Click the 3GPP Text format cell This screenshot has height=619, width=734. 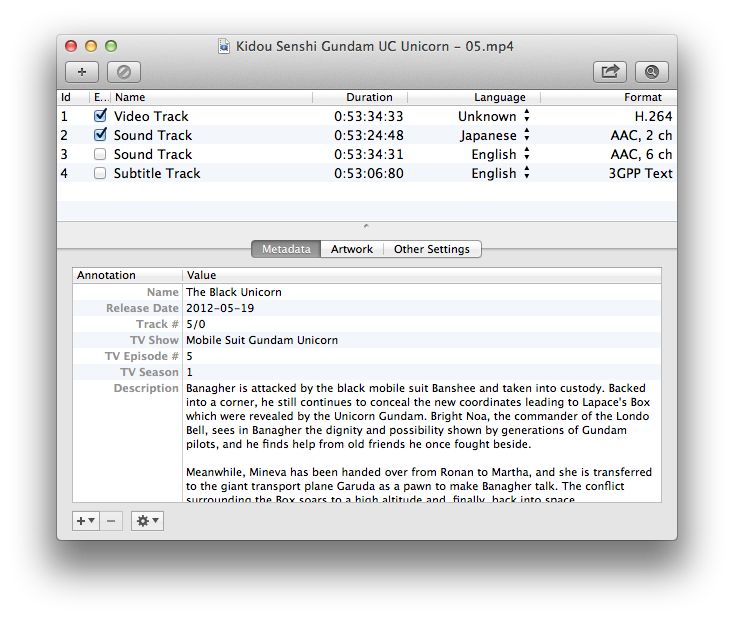(640, 174)
